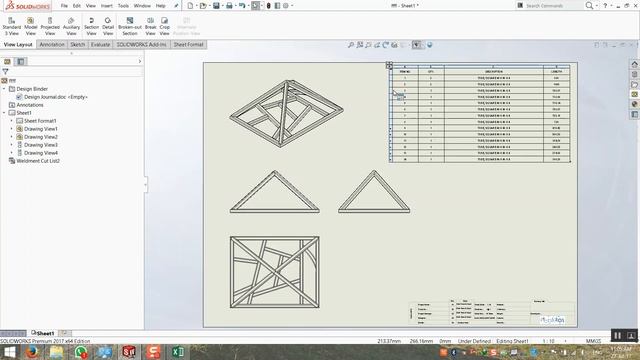
Task: Switch to the Sketch tab
Action: pyautogui.click(x=78, y=44)
